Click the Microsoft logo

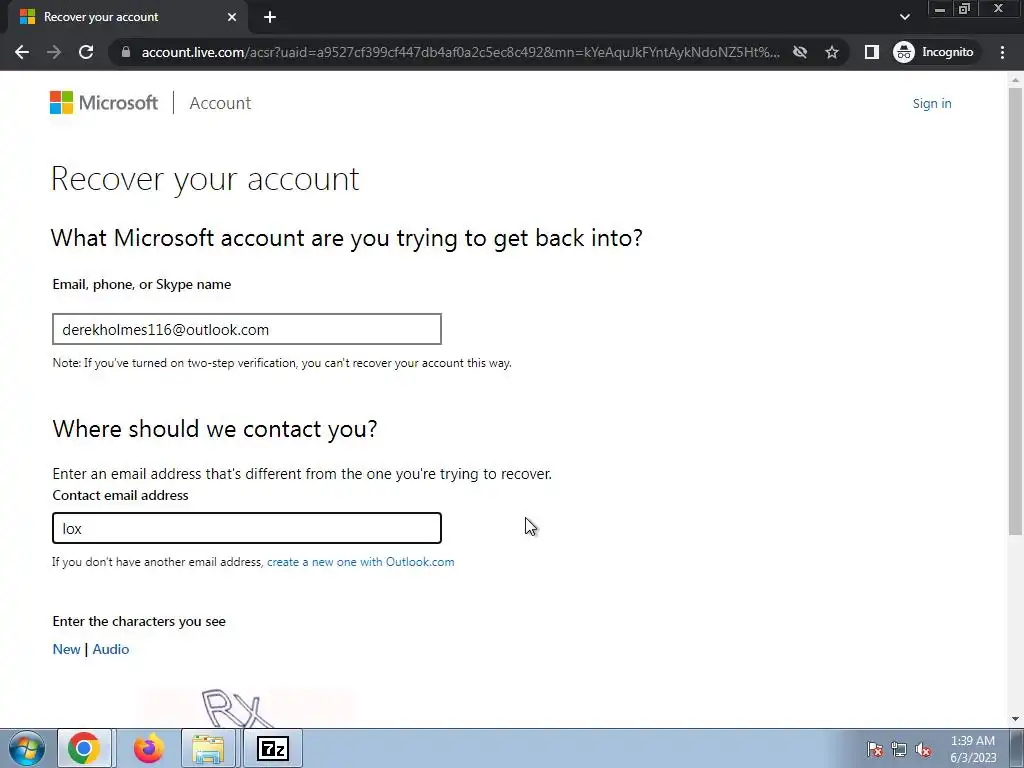pos(104,103)
